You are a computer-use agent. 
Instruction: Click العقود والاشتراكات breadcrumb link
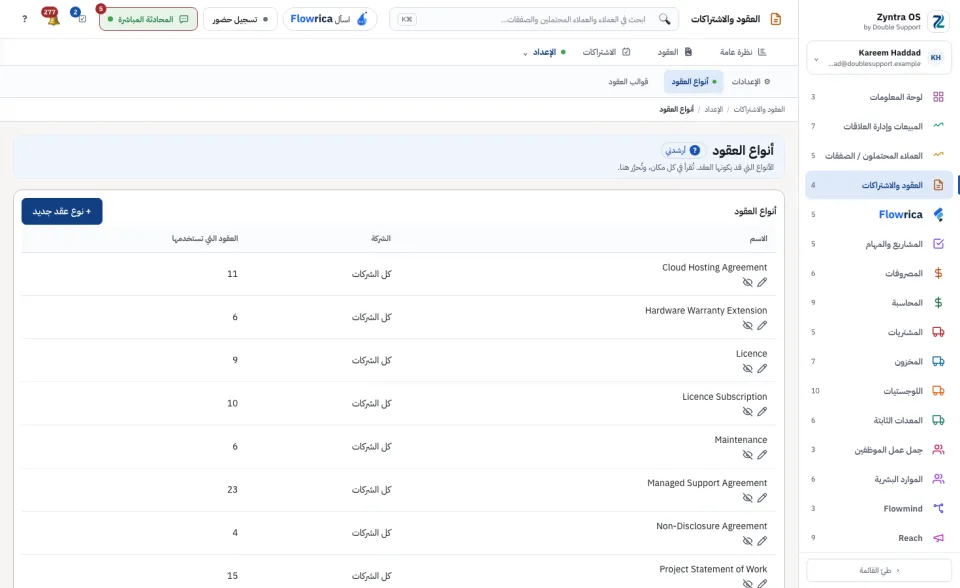(x=759, y=109)
